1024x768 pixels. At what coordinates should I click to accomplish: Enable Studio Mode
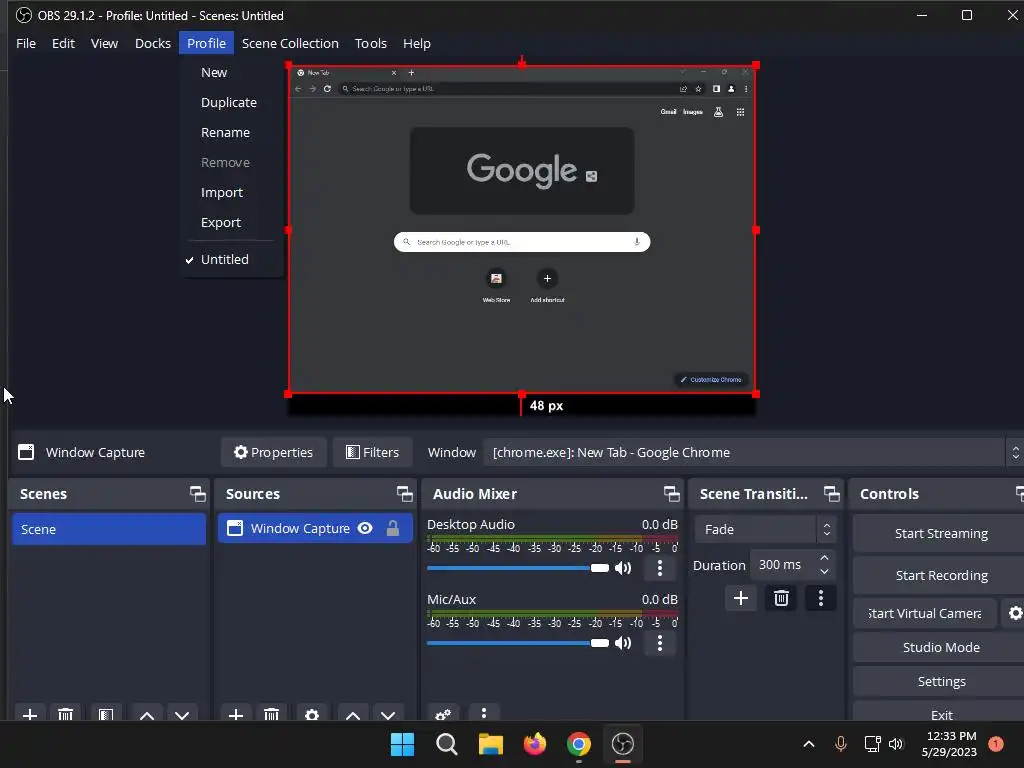coord(940,647)
